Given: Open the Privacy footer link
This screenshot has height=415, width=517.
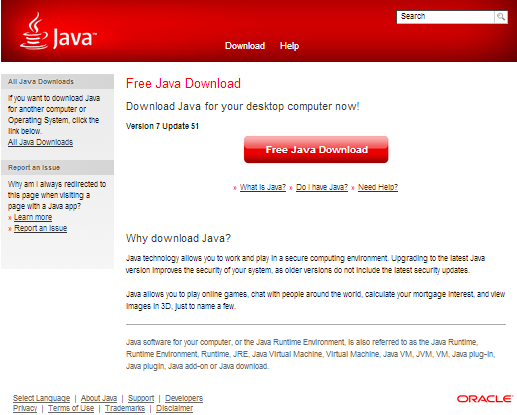Looking at the screenshot, I should [25, 408].
